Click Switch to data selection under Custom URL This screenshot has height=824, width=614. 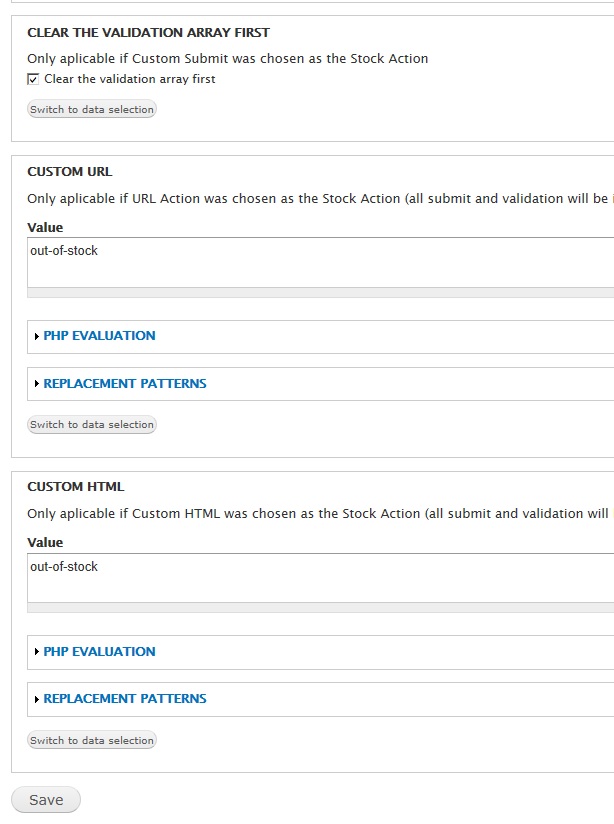(x=91, y=425)
